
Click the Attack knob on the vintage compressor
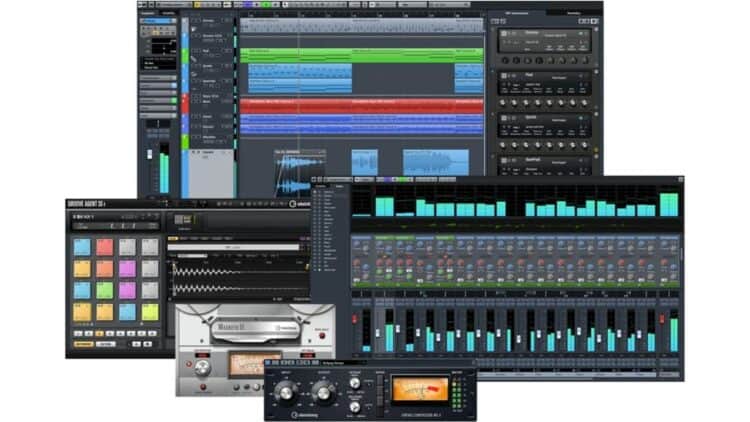click(x=354, y=383)
